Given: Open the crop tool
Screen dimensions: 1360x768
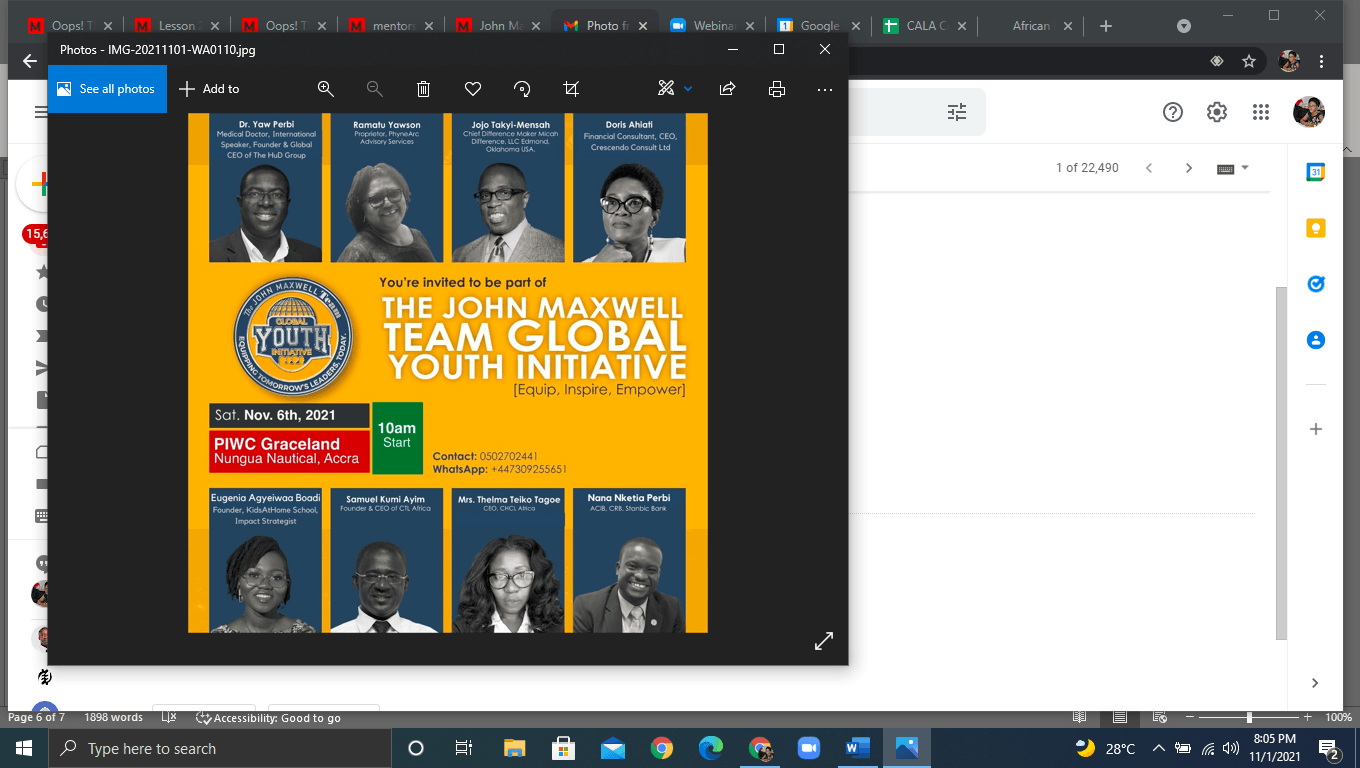Looking at the screenshot, I should 571,89.
